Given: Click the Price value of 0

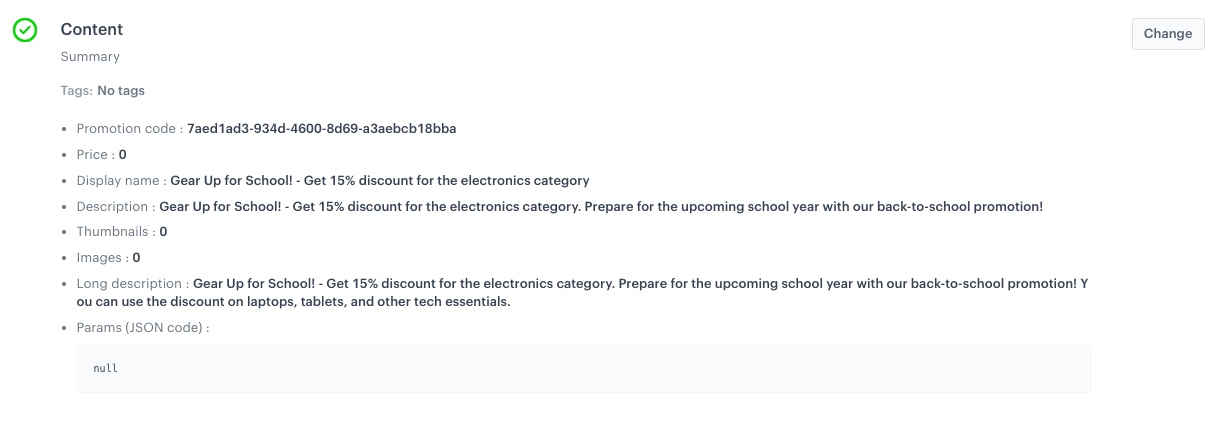Looking at the screenshot, I should pos(123,155).
